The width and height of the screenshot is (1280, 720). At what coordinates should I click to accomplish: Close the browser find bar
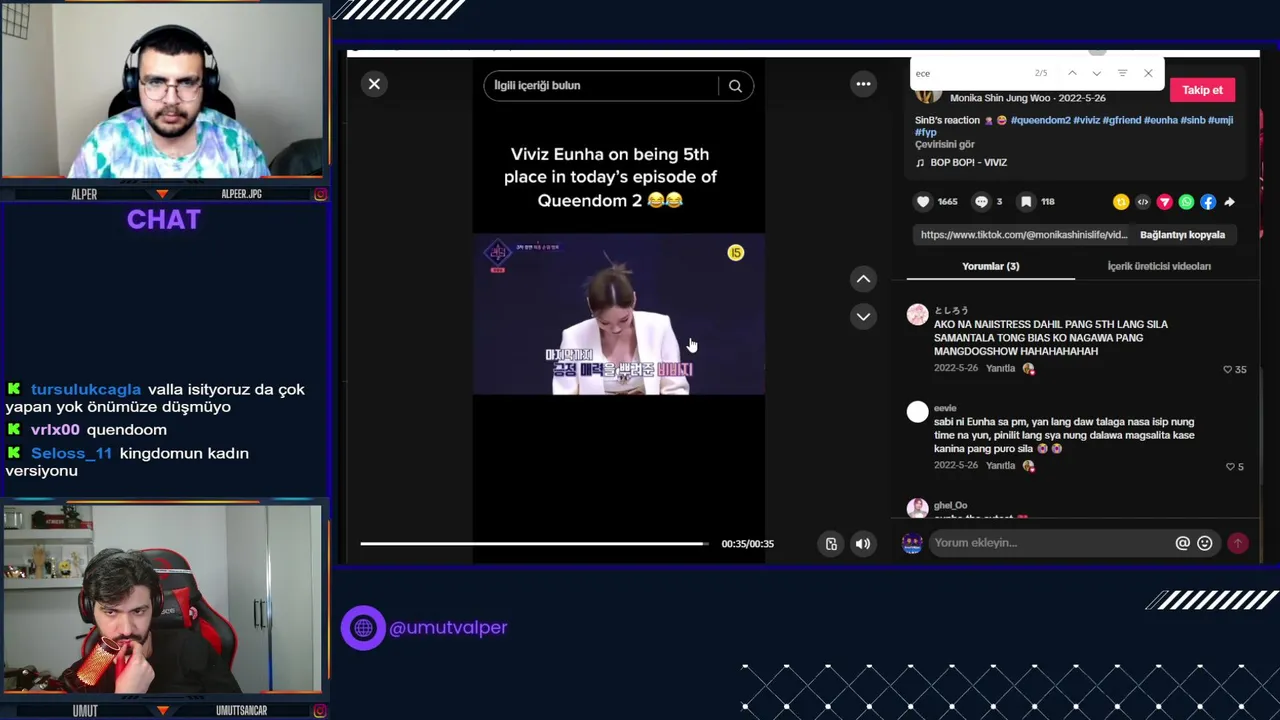pos(1148,73)
